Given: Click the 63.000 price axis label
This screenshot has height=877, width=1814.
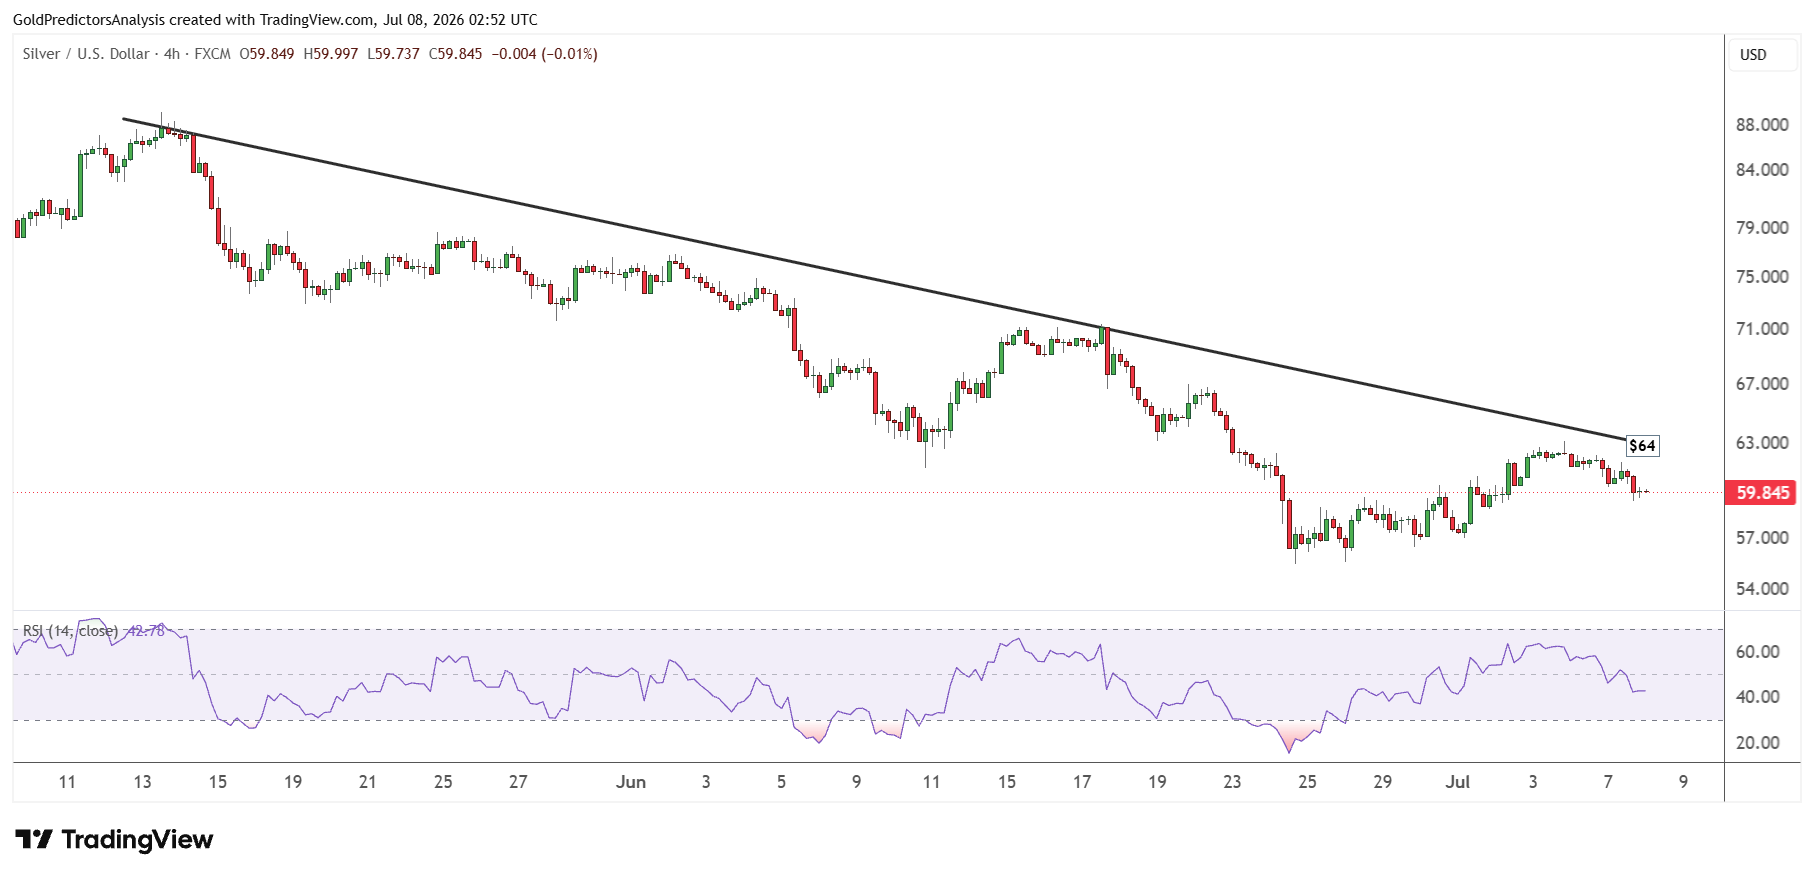Looking at the screenshot, I should tap(1762, 443).
